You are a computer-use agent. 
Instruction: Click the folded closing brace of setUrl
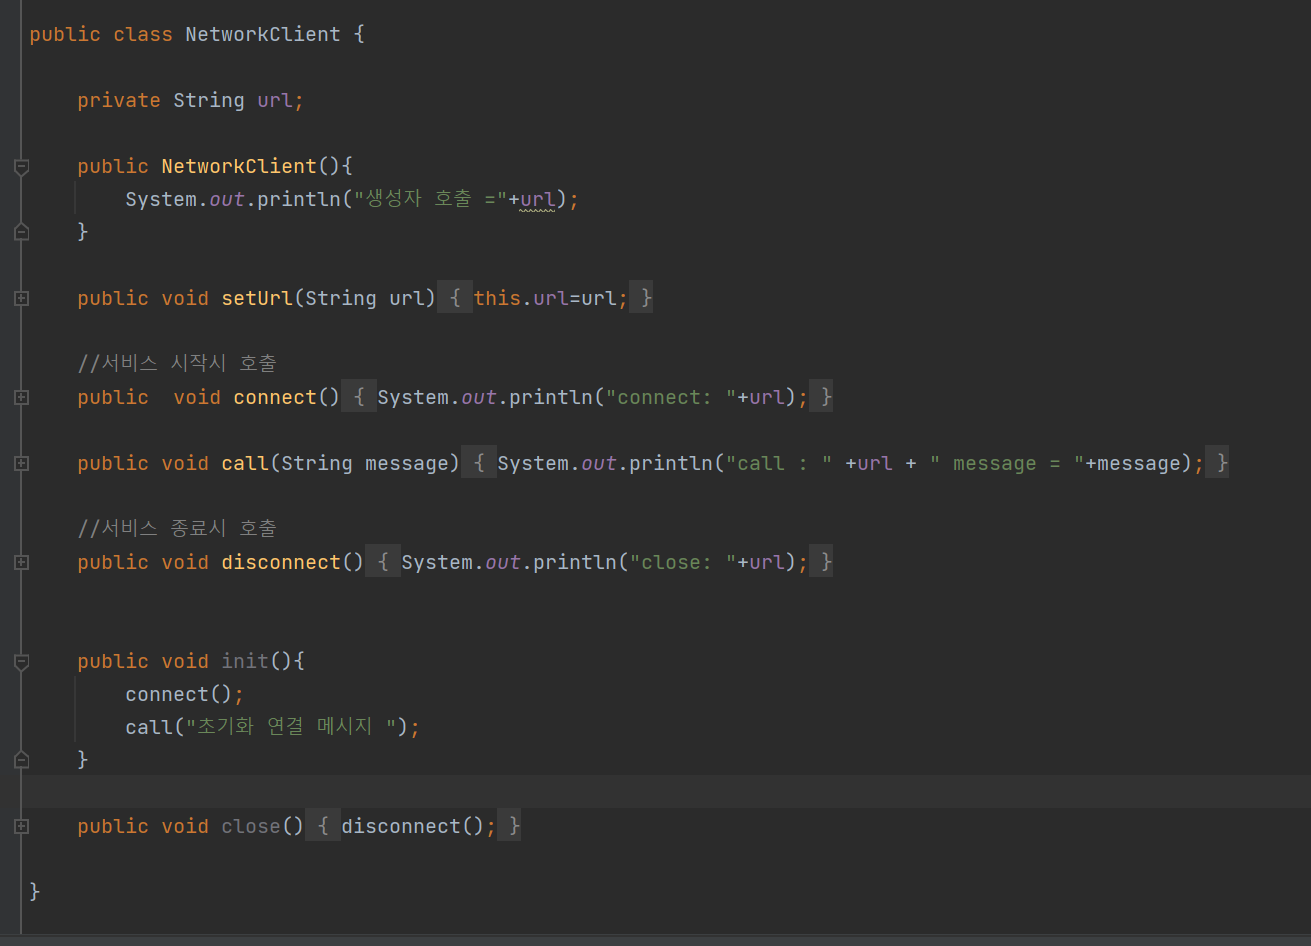(x=641, y=298)
